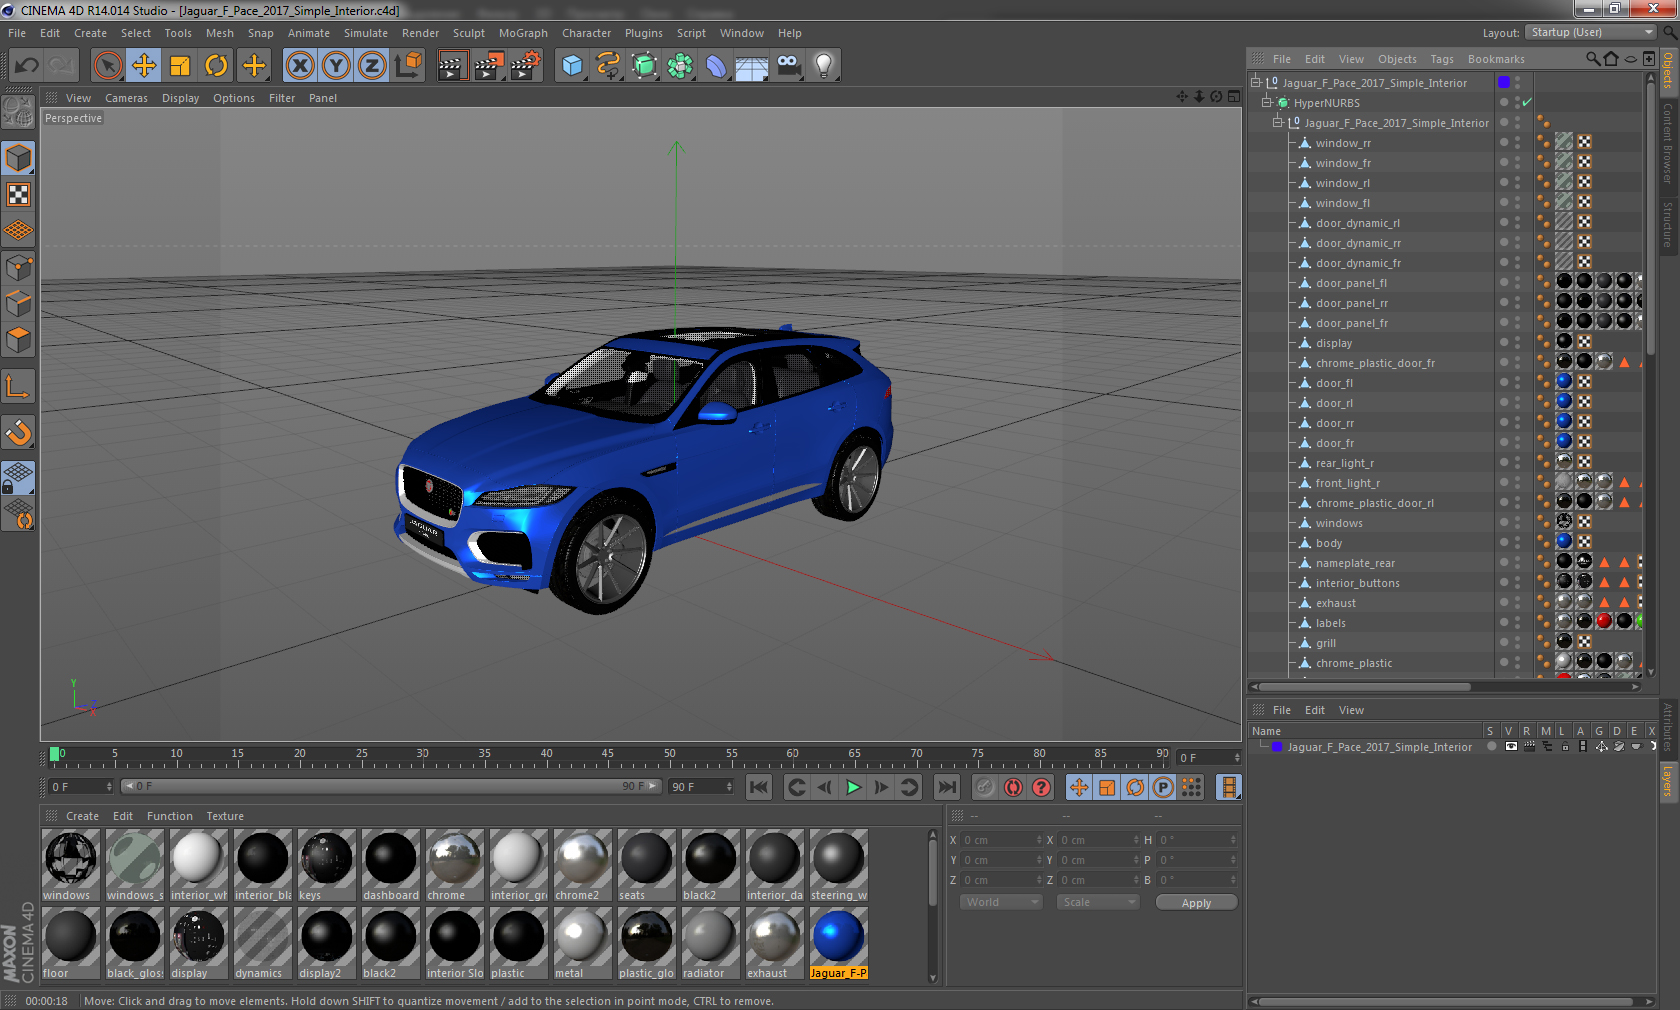Viewport: 1680px width, 1010px height.
Task: Render the active view
Action: (x=452, y=66)
